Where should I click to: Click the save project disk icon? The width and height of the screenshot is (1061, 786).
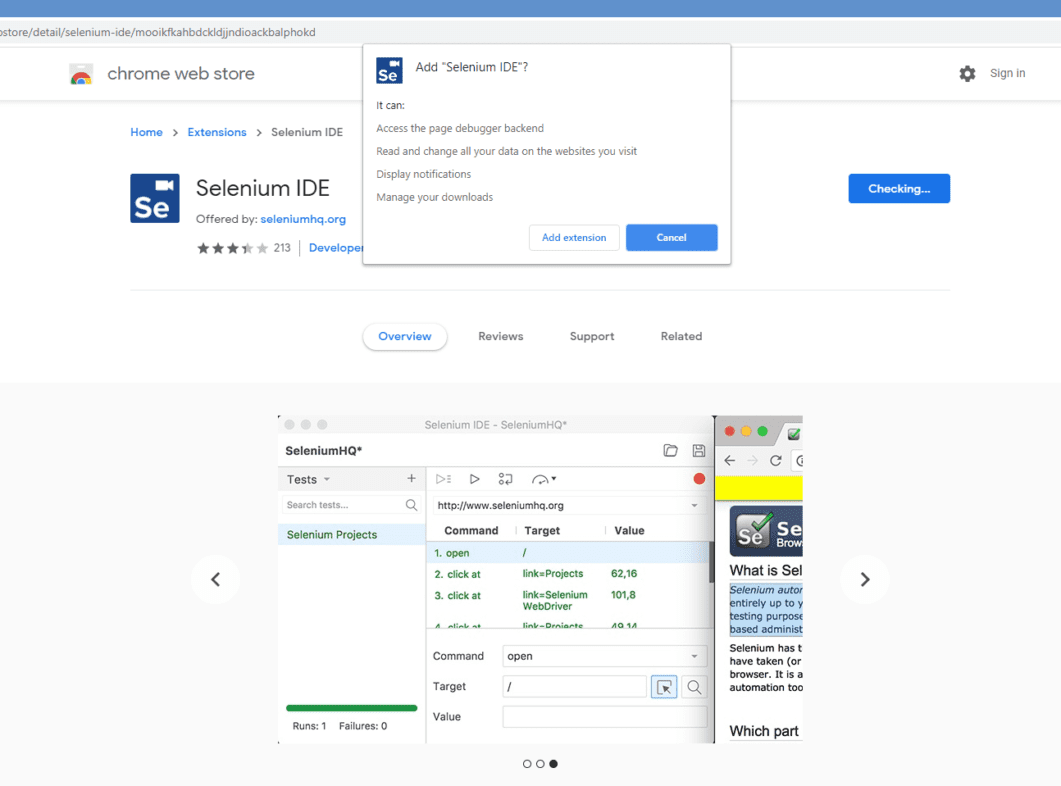tap(699, 451)
